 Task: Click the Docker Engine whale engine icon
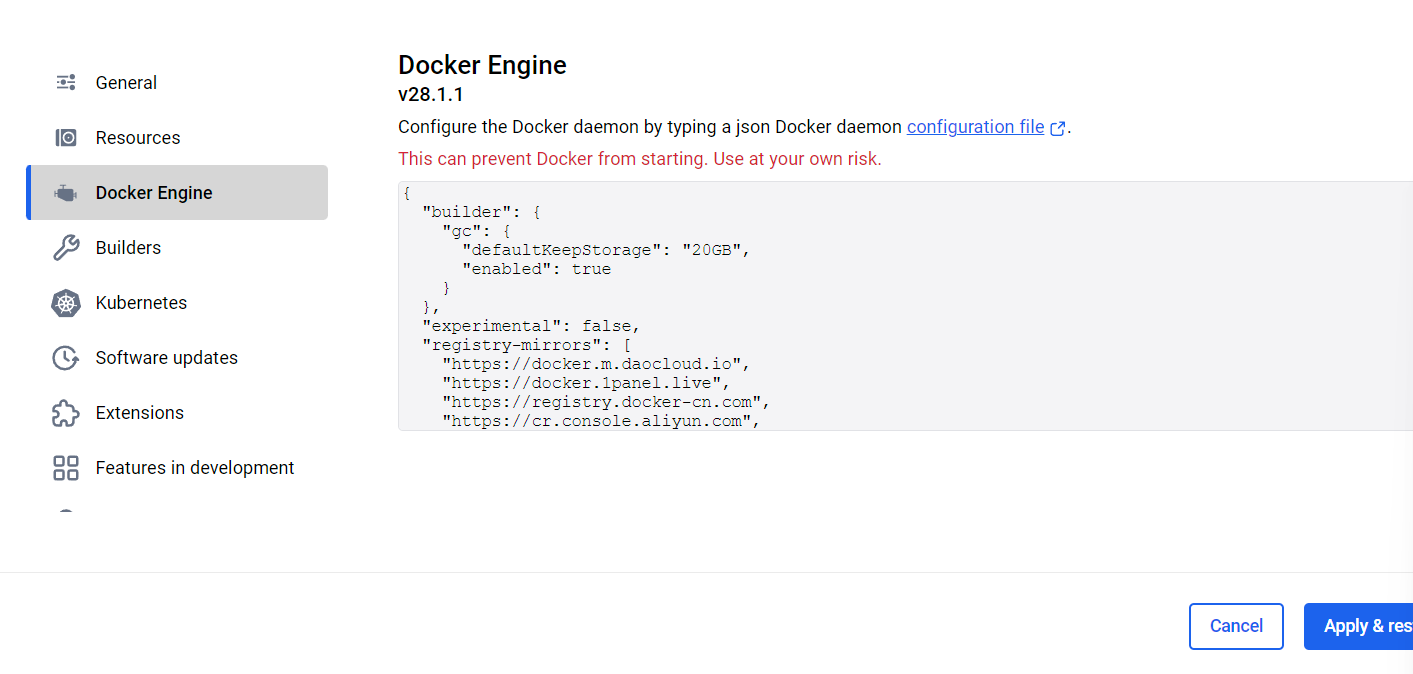65,192
